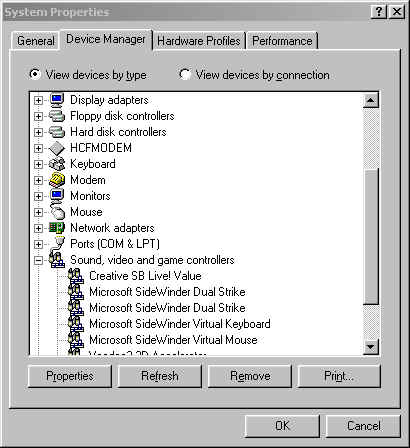This screenshot has width=410, height=448.
Task: Select the Network adapters label
Action: pyautogui.click(x=112, y=228)
